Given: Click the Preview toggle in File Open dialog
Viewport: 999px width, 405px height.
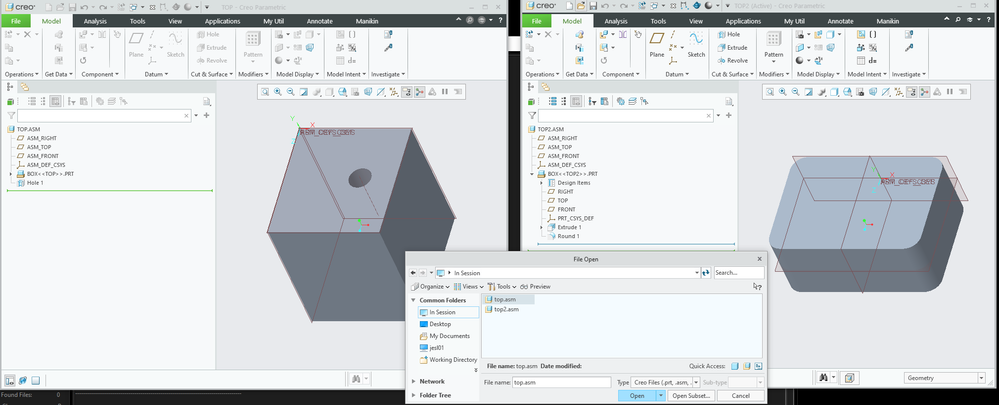Looking at the screenshot, I should 537,286.
